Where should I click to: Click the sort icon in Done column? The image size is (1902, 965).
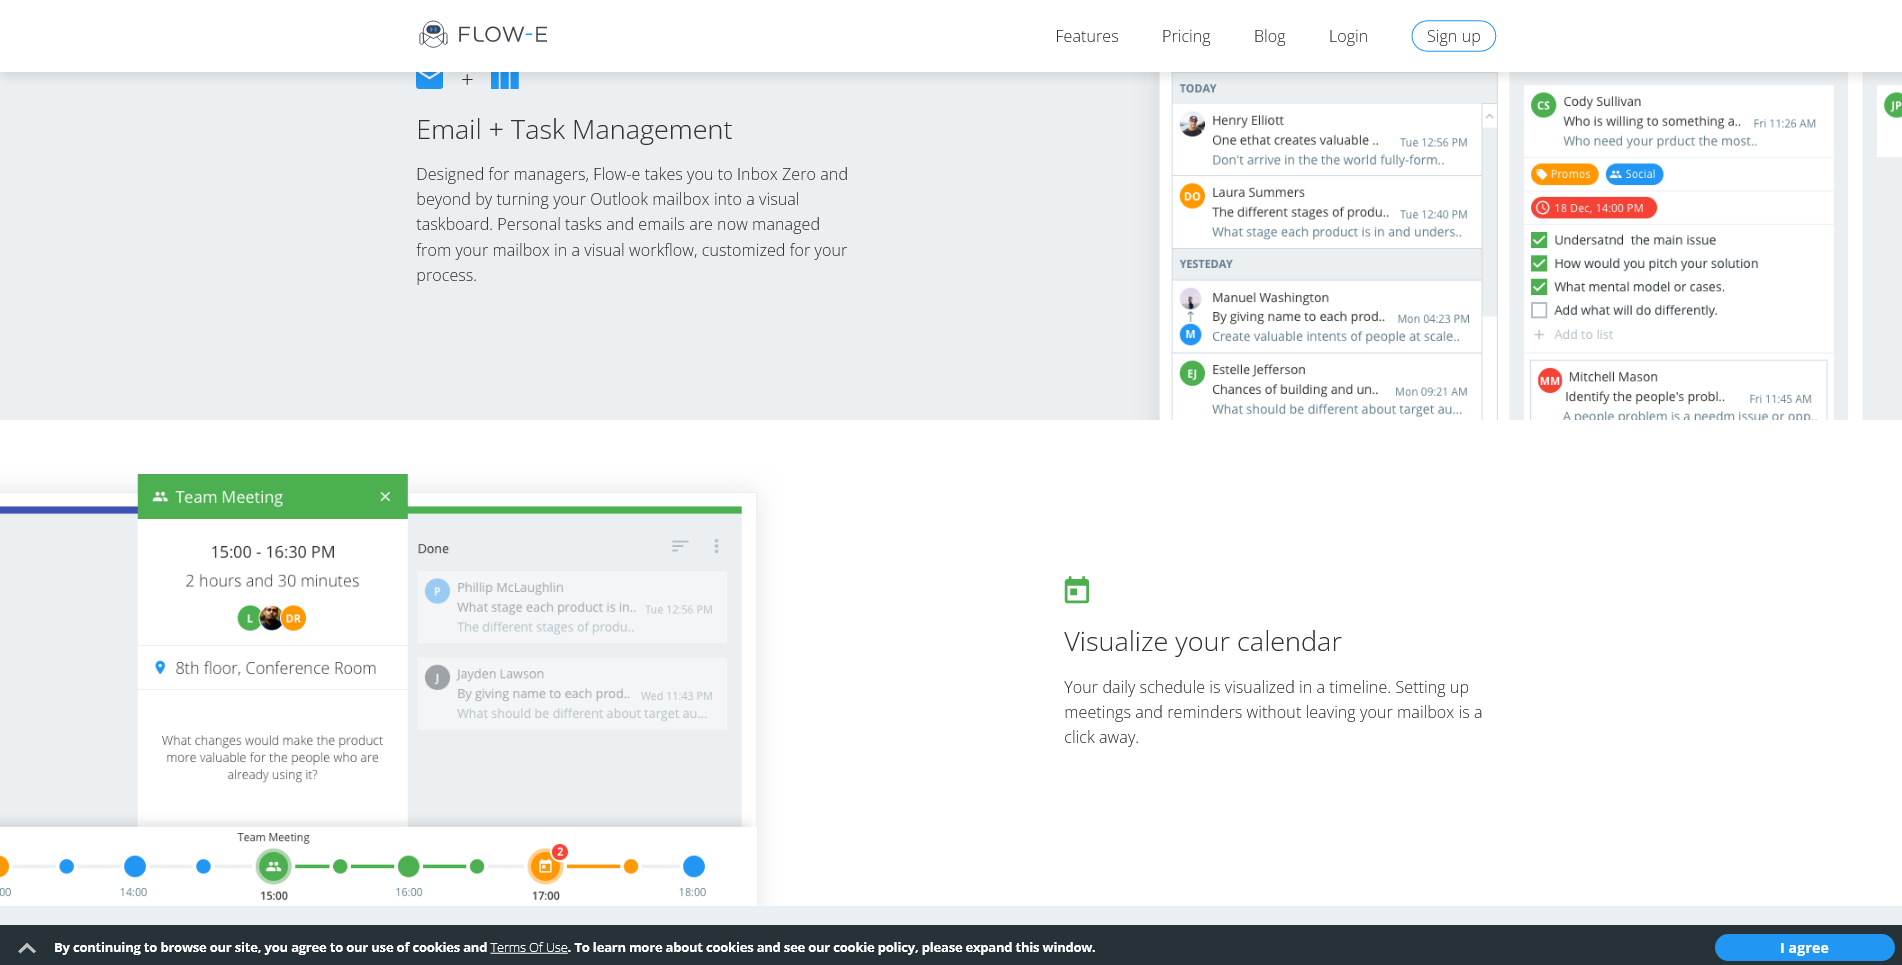680,546
